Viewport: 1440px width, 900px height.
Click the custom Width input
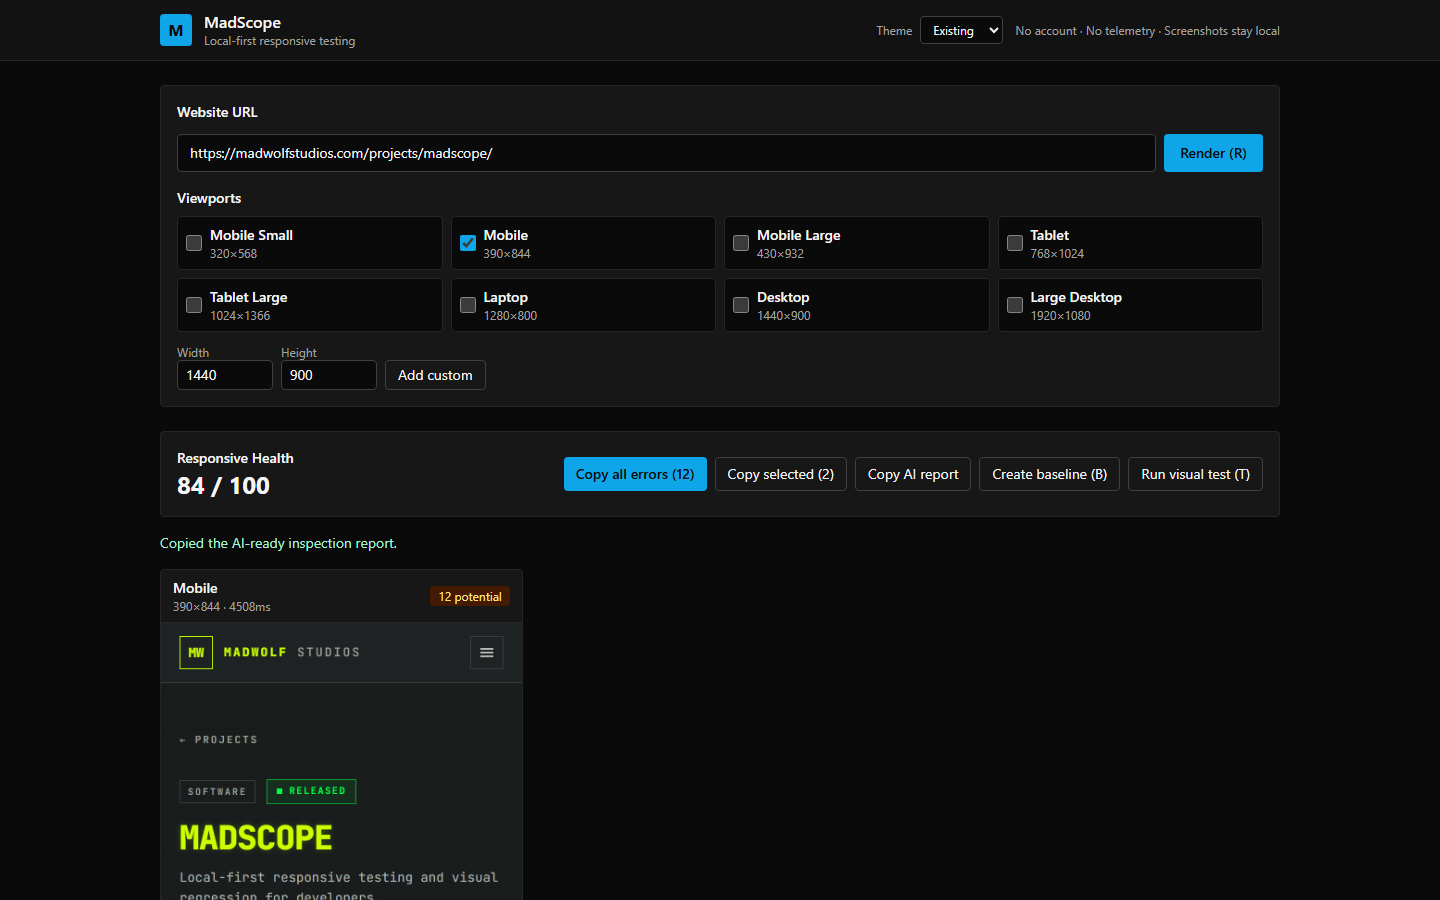(225, 375)
